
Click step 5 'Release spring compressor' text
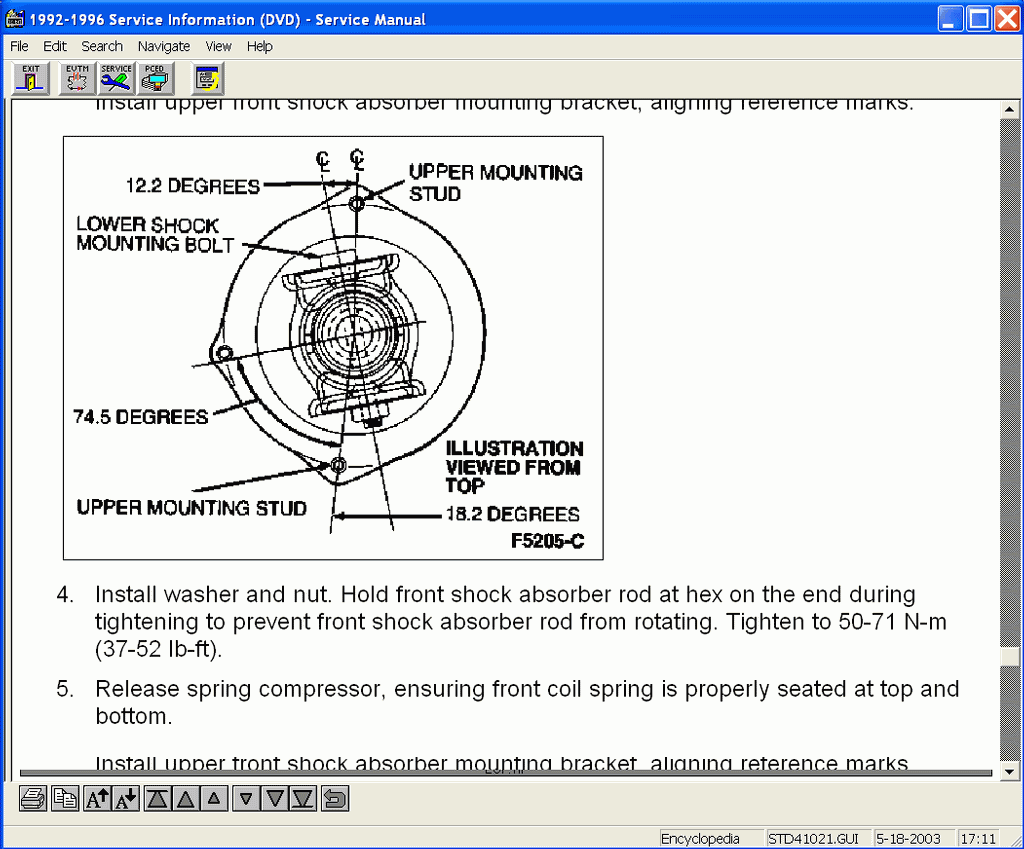(527, 703)
